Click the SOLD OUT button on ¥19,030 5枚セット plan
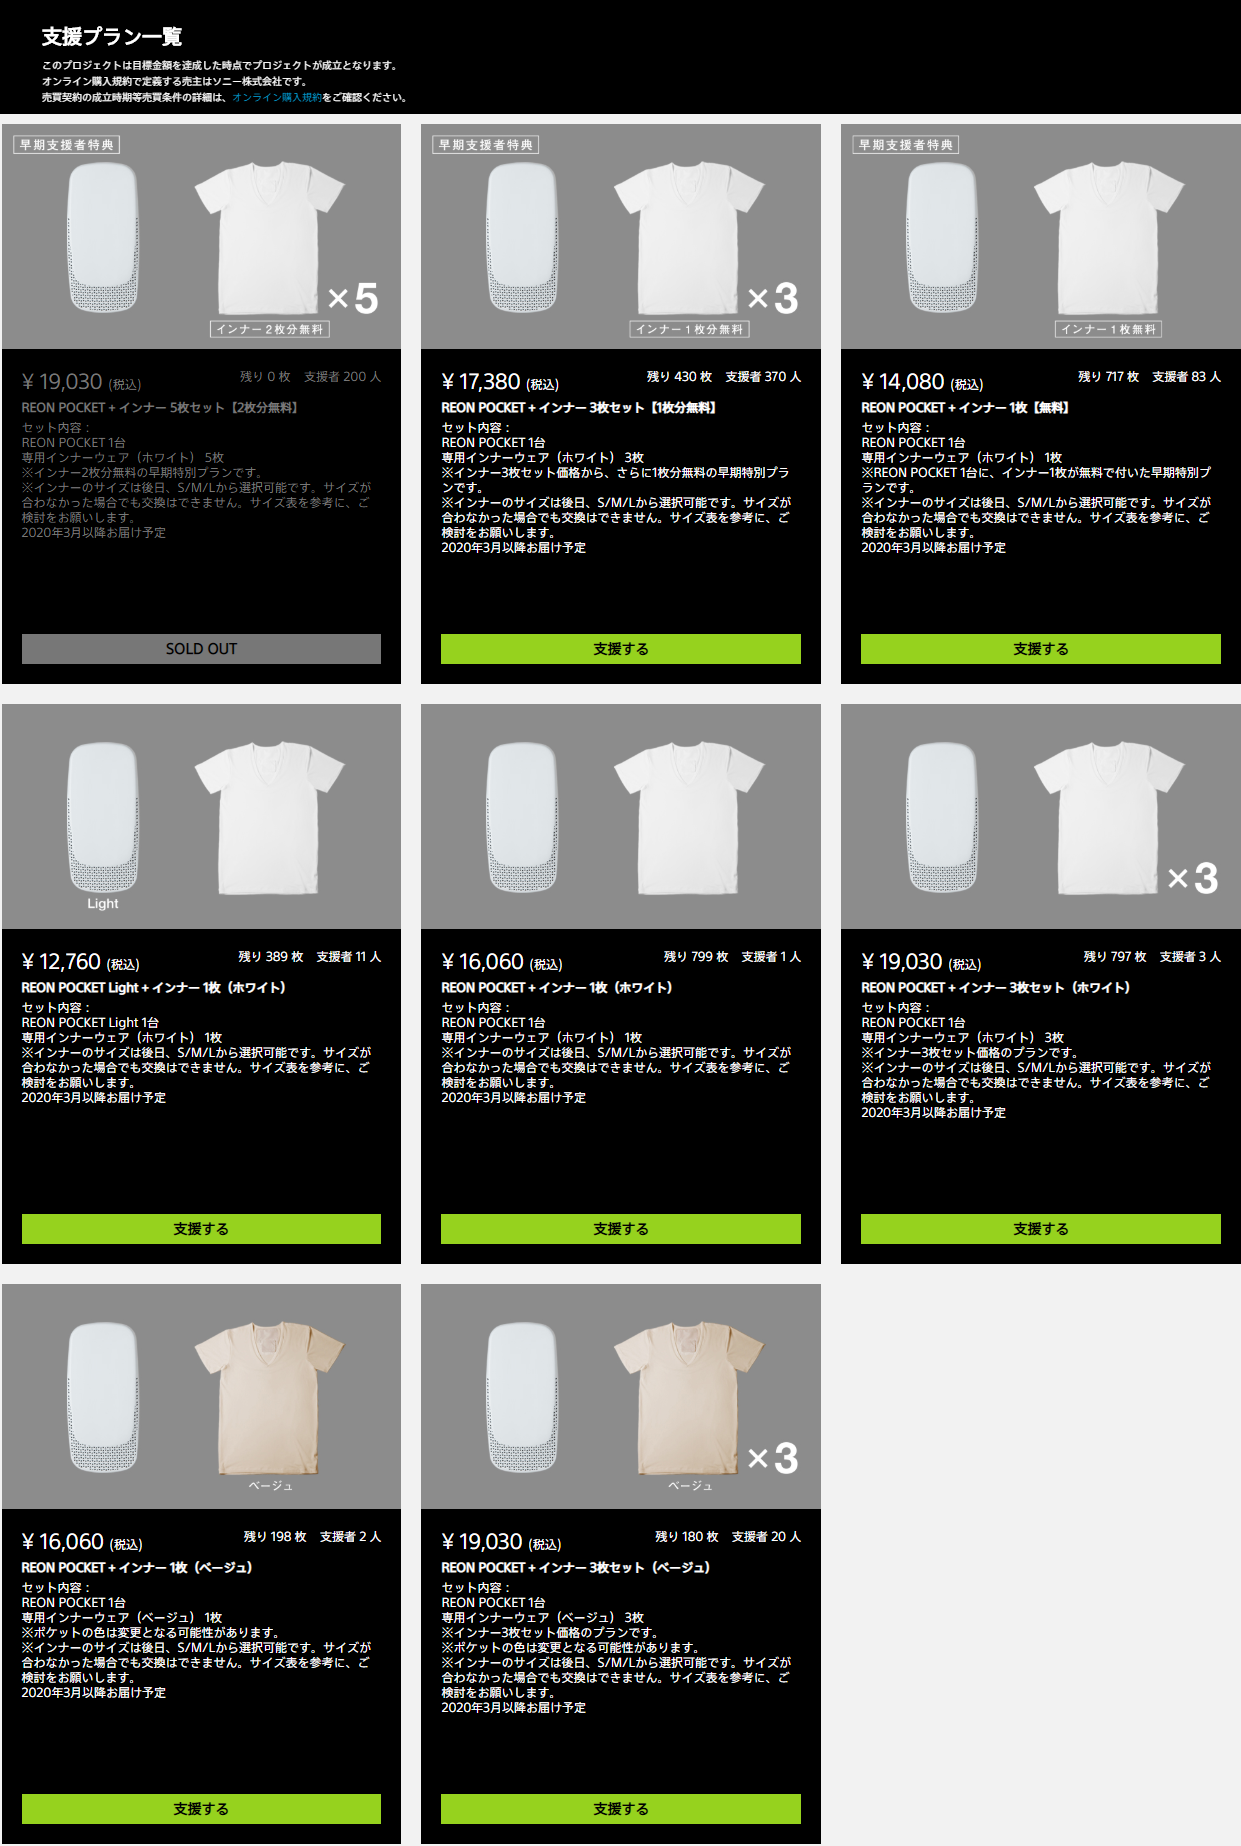 click(x=201, y=649)
